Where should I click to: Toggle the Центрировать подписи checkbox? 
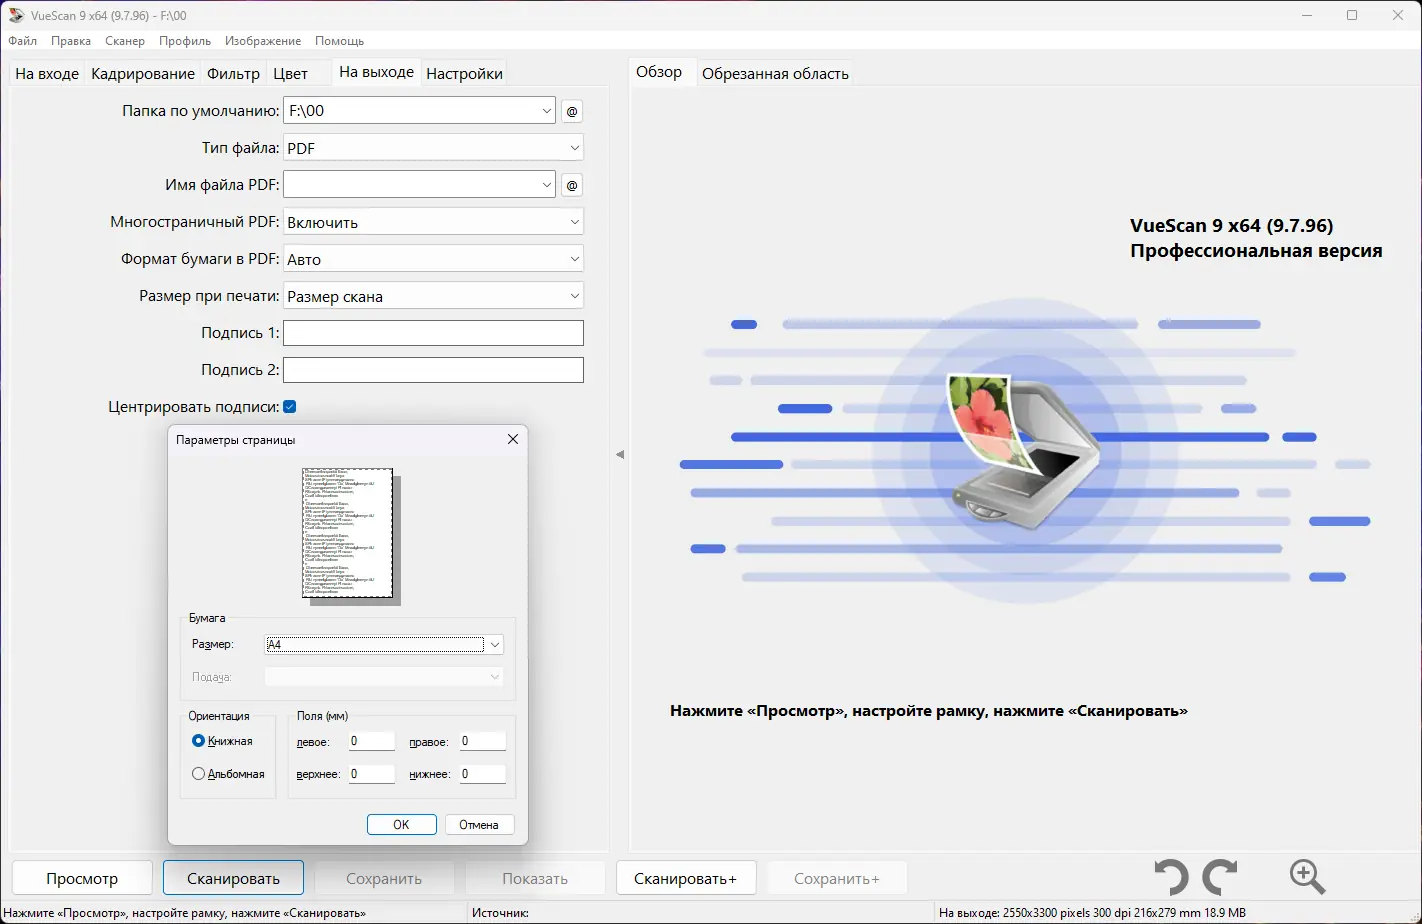click(290, 407)
